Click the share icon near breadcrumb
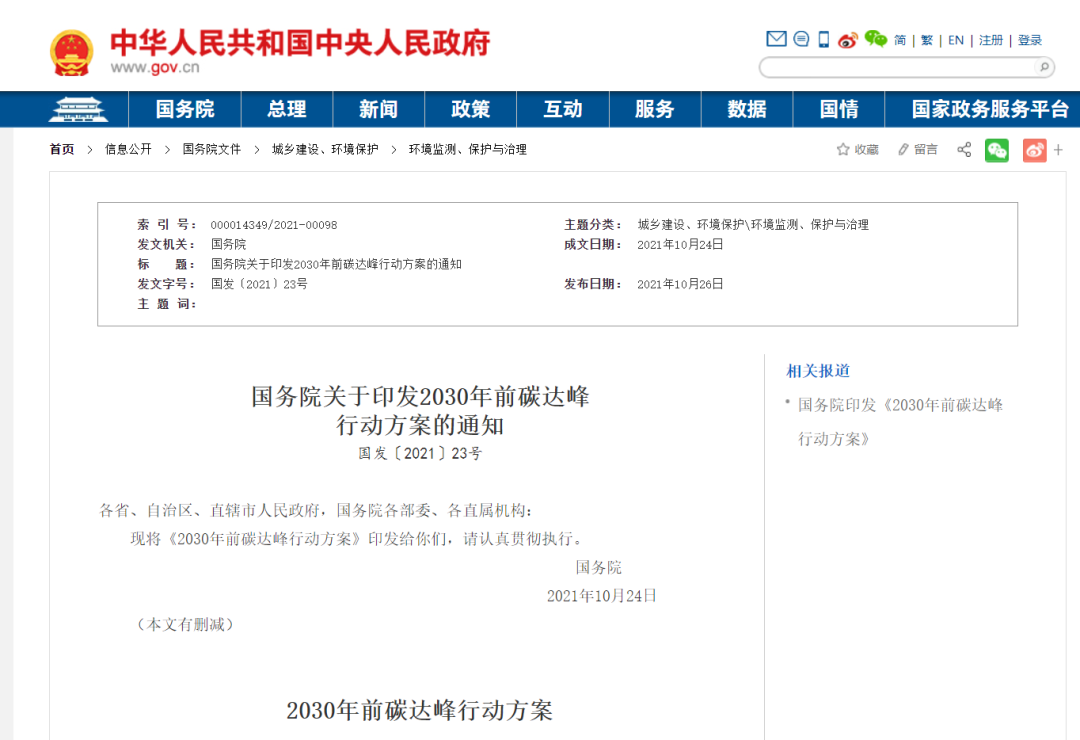 coord(964,150)
